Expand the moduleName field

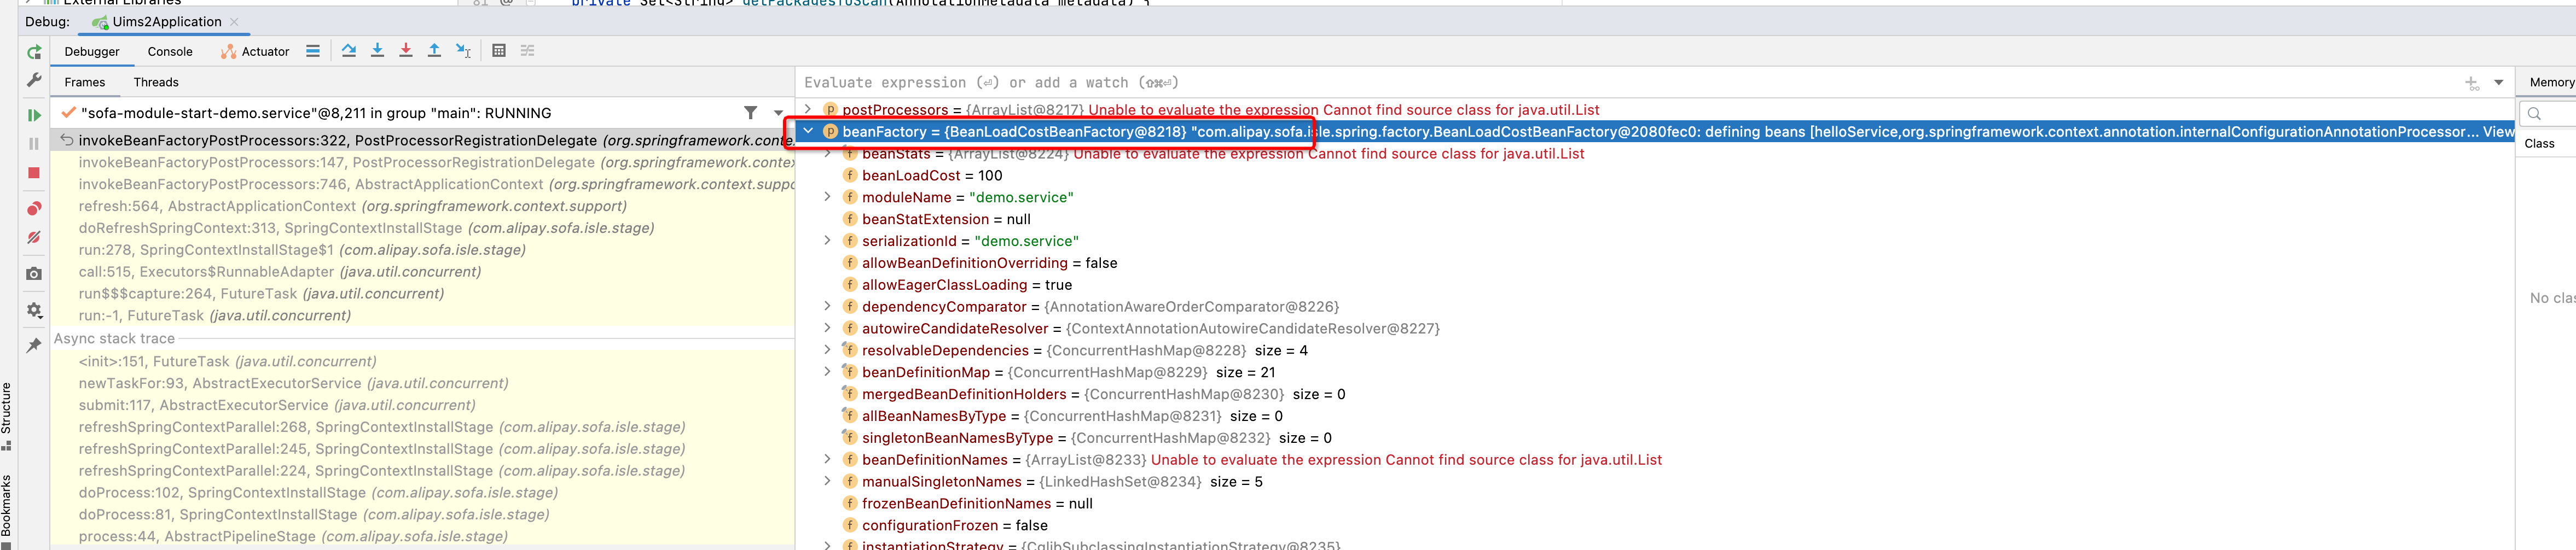click(828, 197)
